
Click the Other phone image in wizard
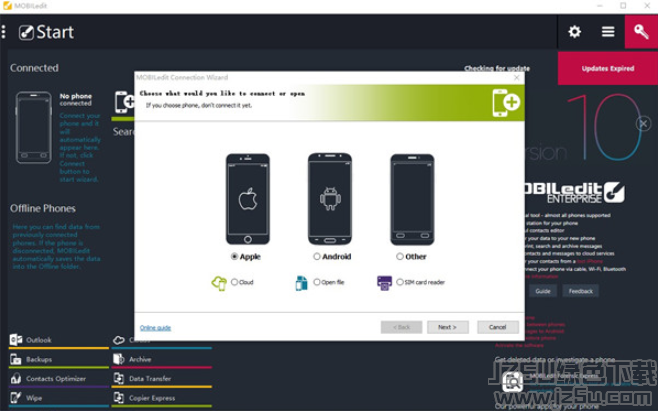pos(412,199)
